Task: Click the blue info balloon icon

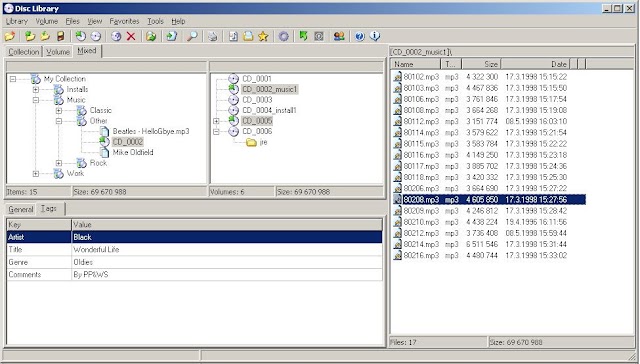Action: (x=375, y=36)
